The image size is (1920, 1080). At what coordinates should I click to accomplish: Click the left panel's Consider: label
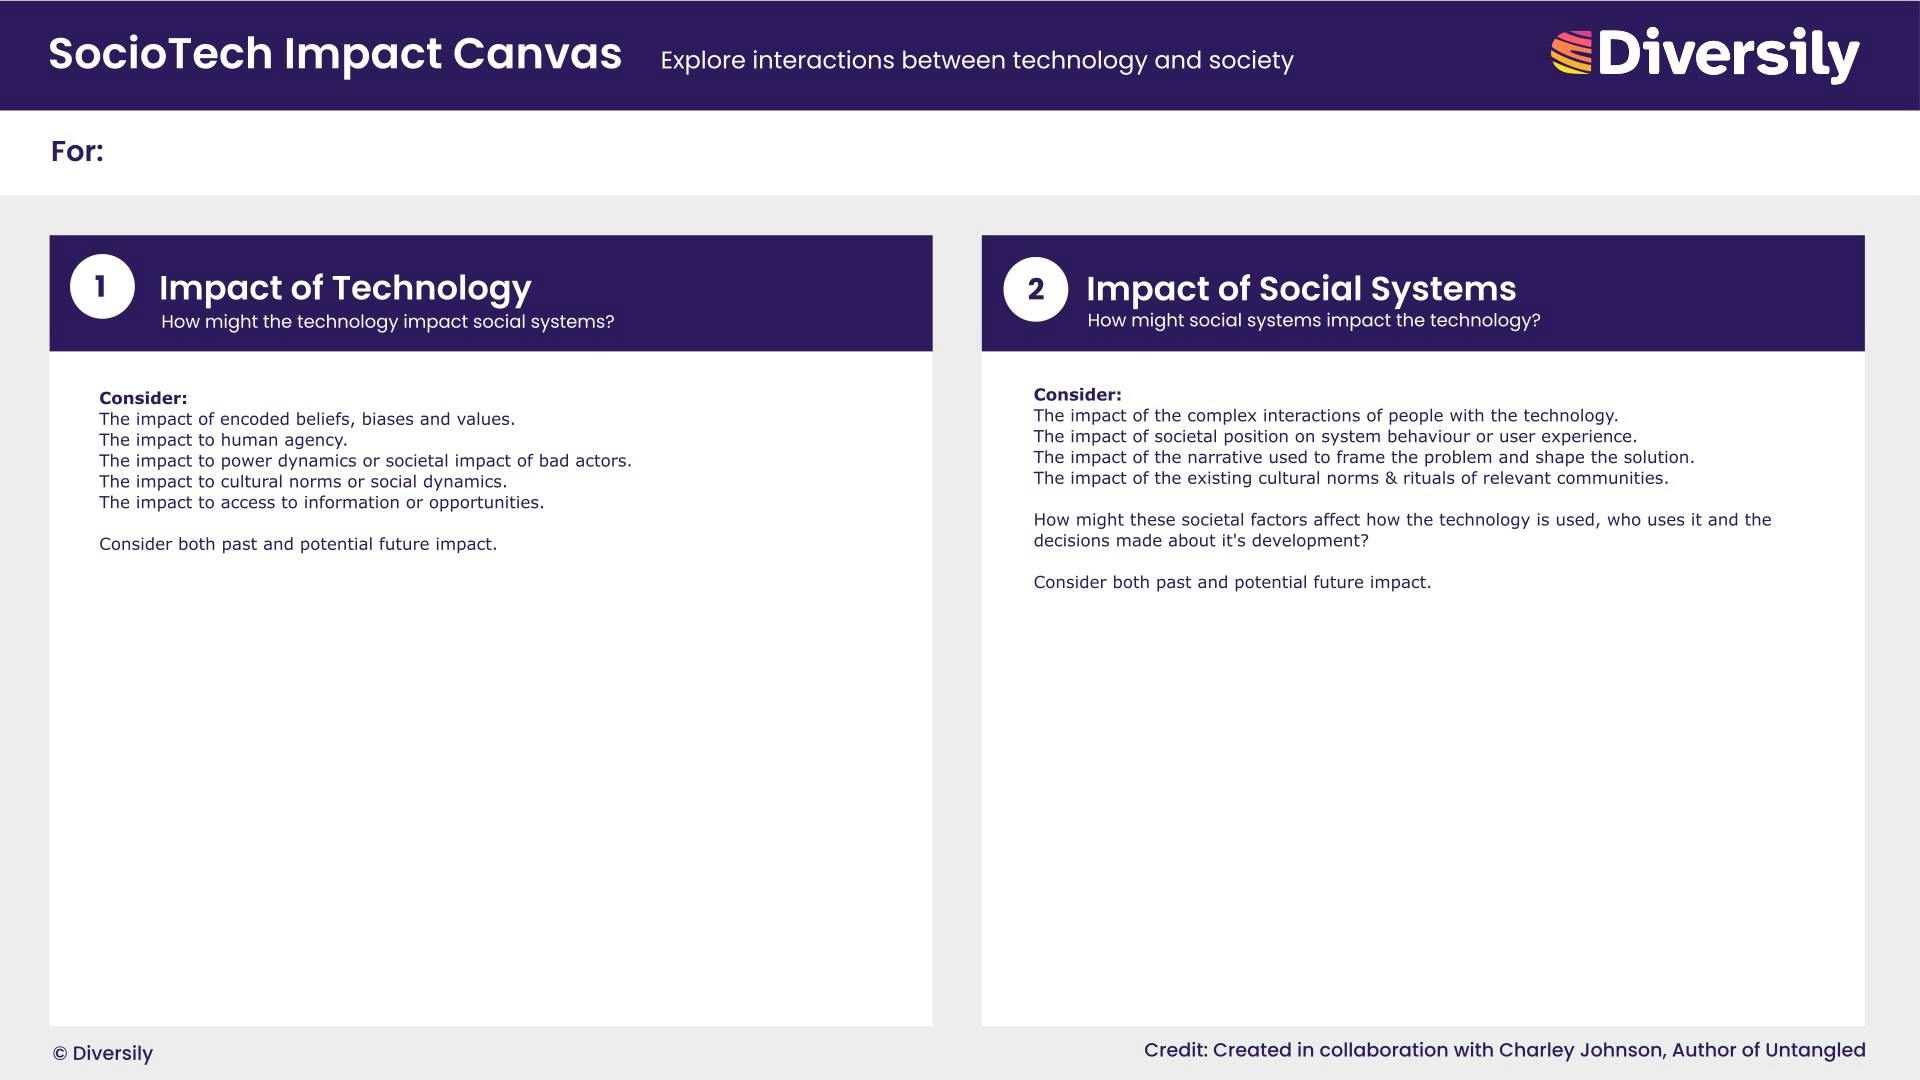click(143, 398)
